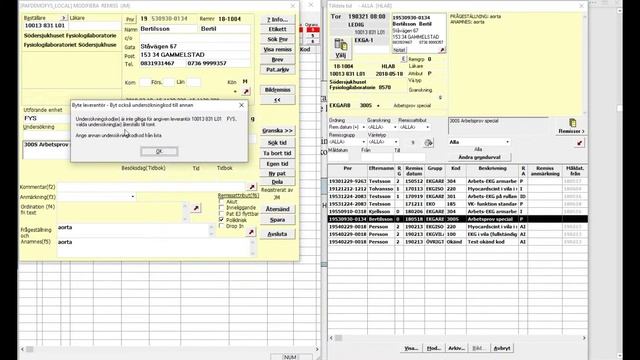
Task: Open the Granskning filter dropdown
Action: coord(395,127)
